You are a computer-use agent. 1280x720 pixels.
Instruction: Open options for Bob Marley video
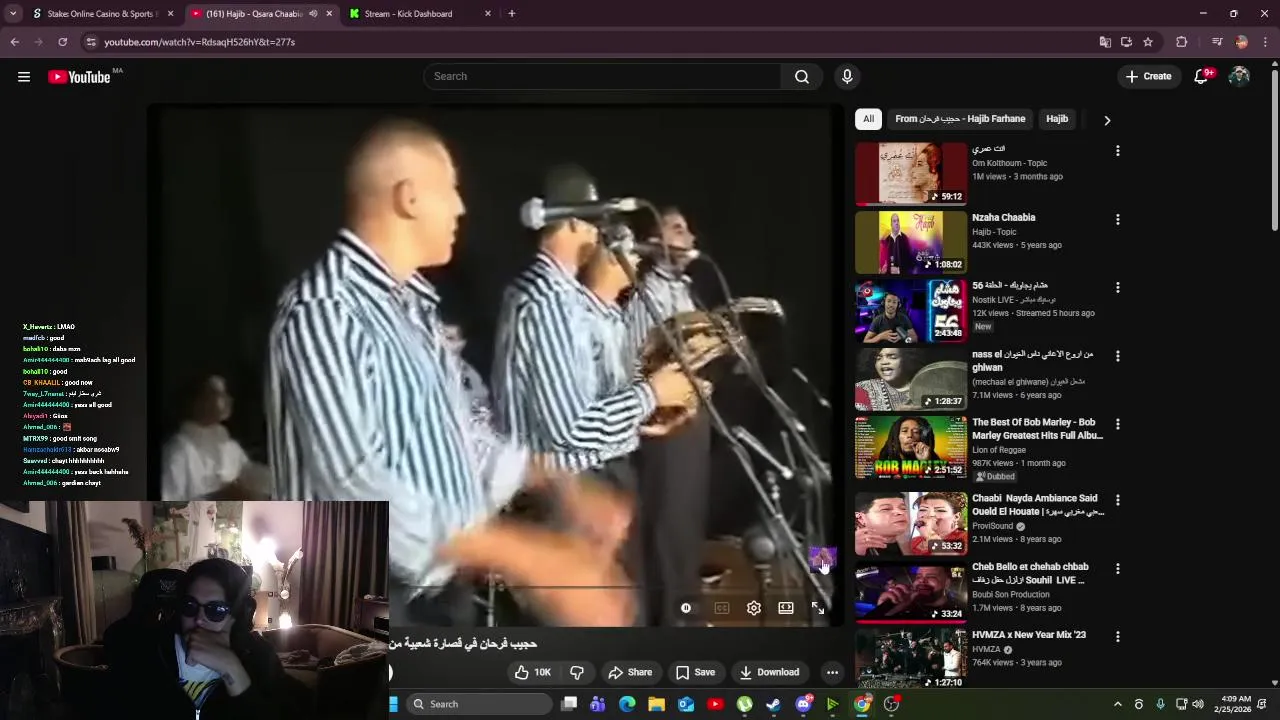point(1118,424)
